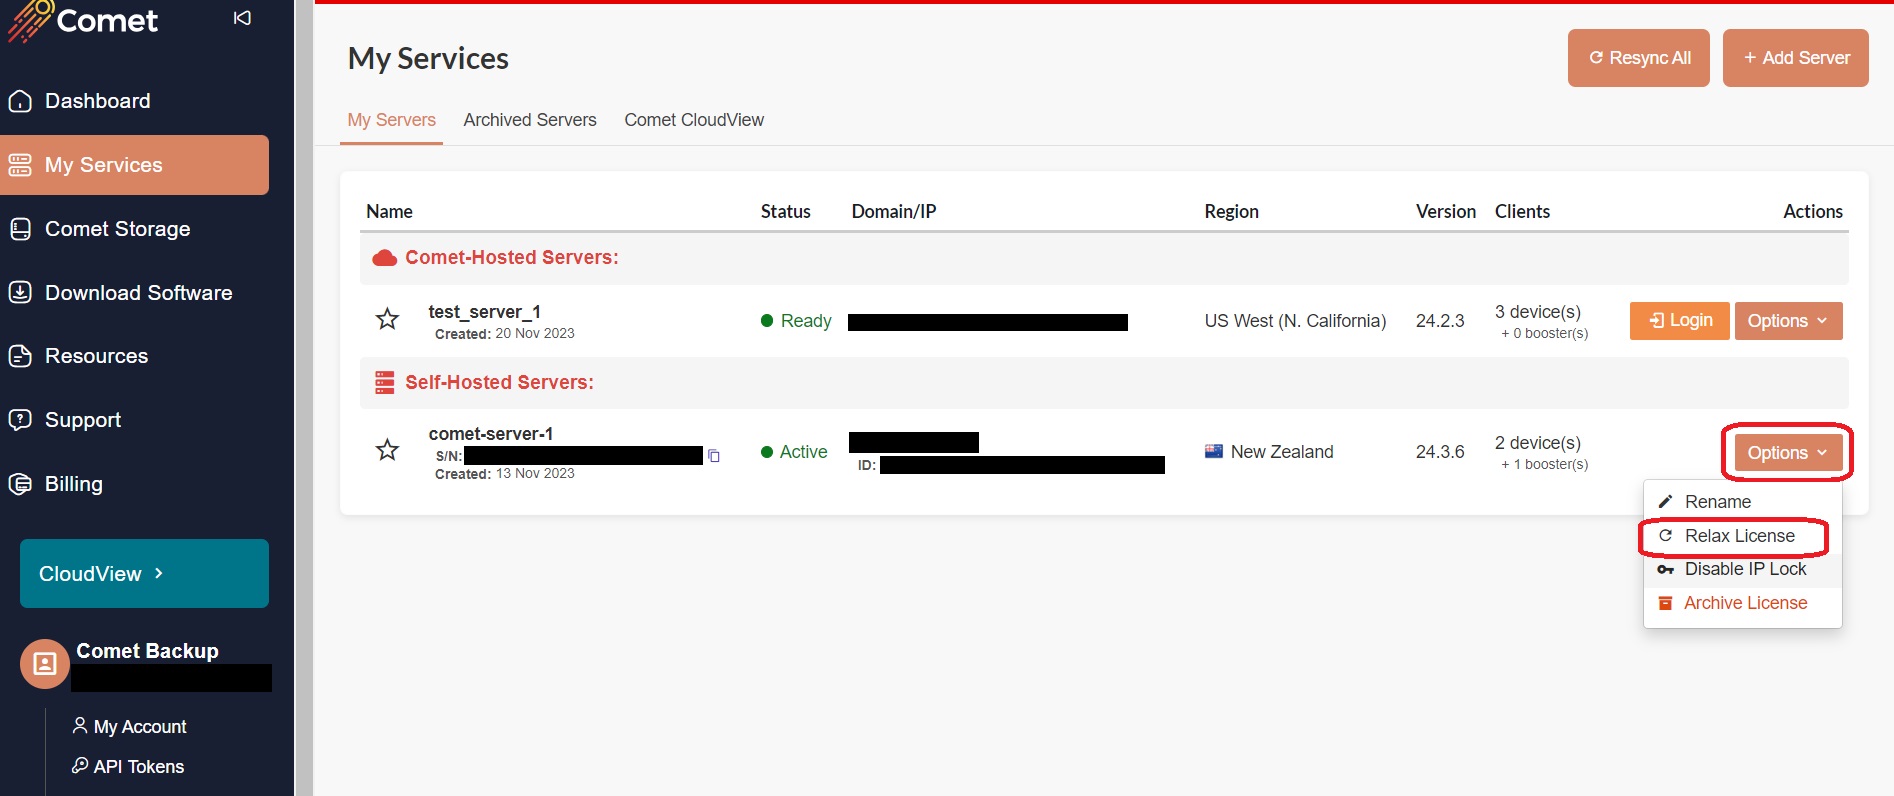The width and height of the screenshot is (1894, 796).
Task: Click the Comet Storage disk icon
Action: click(x=20, y=229)
